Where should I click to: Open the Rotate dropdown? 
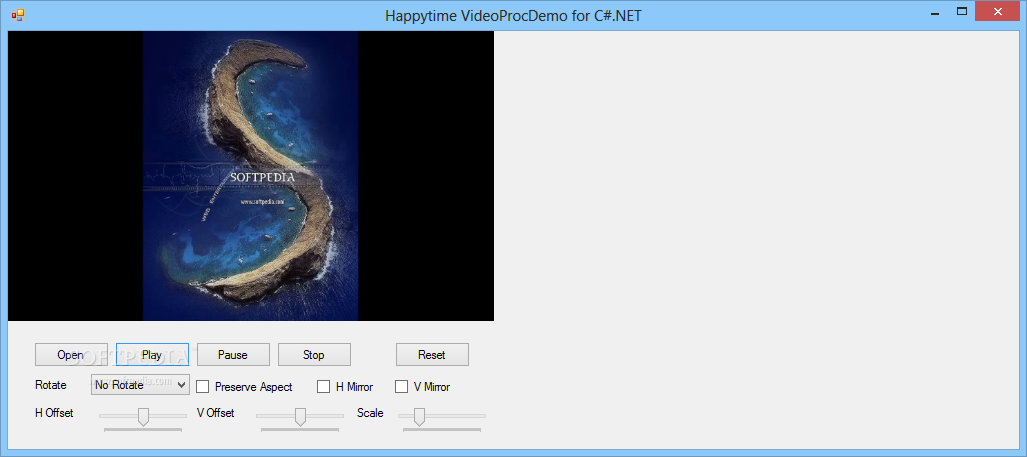[140, 385]
